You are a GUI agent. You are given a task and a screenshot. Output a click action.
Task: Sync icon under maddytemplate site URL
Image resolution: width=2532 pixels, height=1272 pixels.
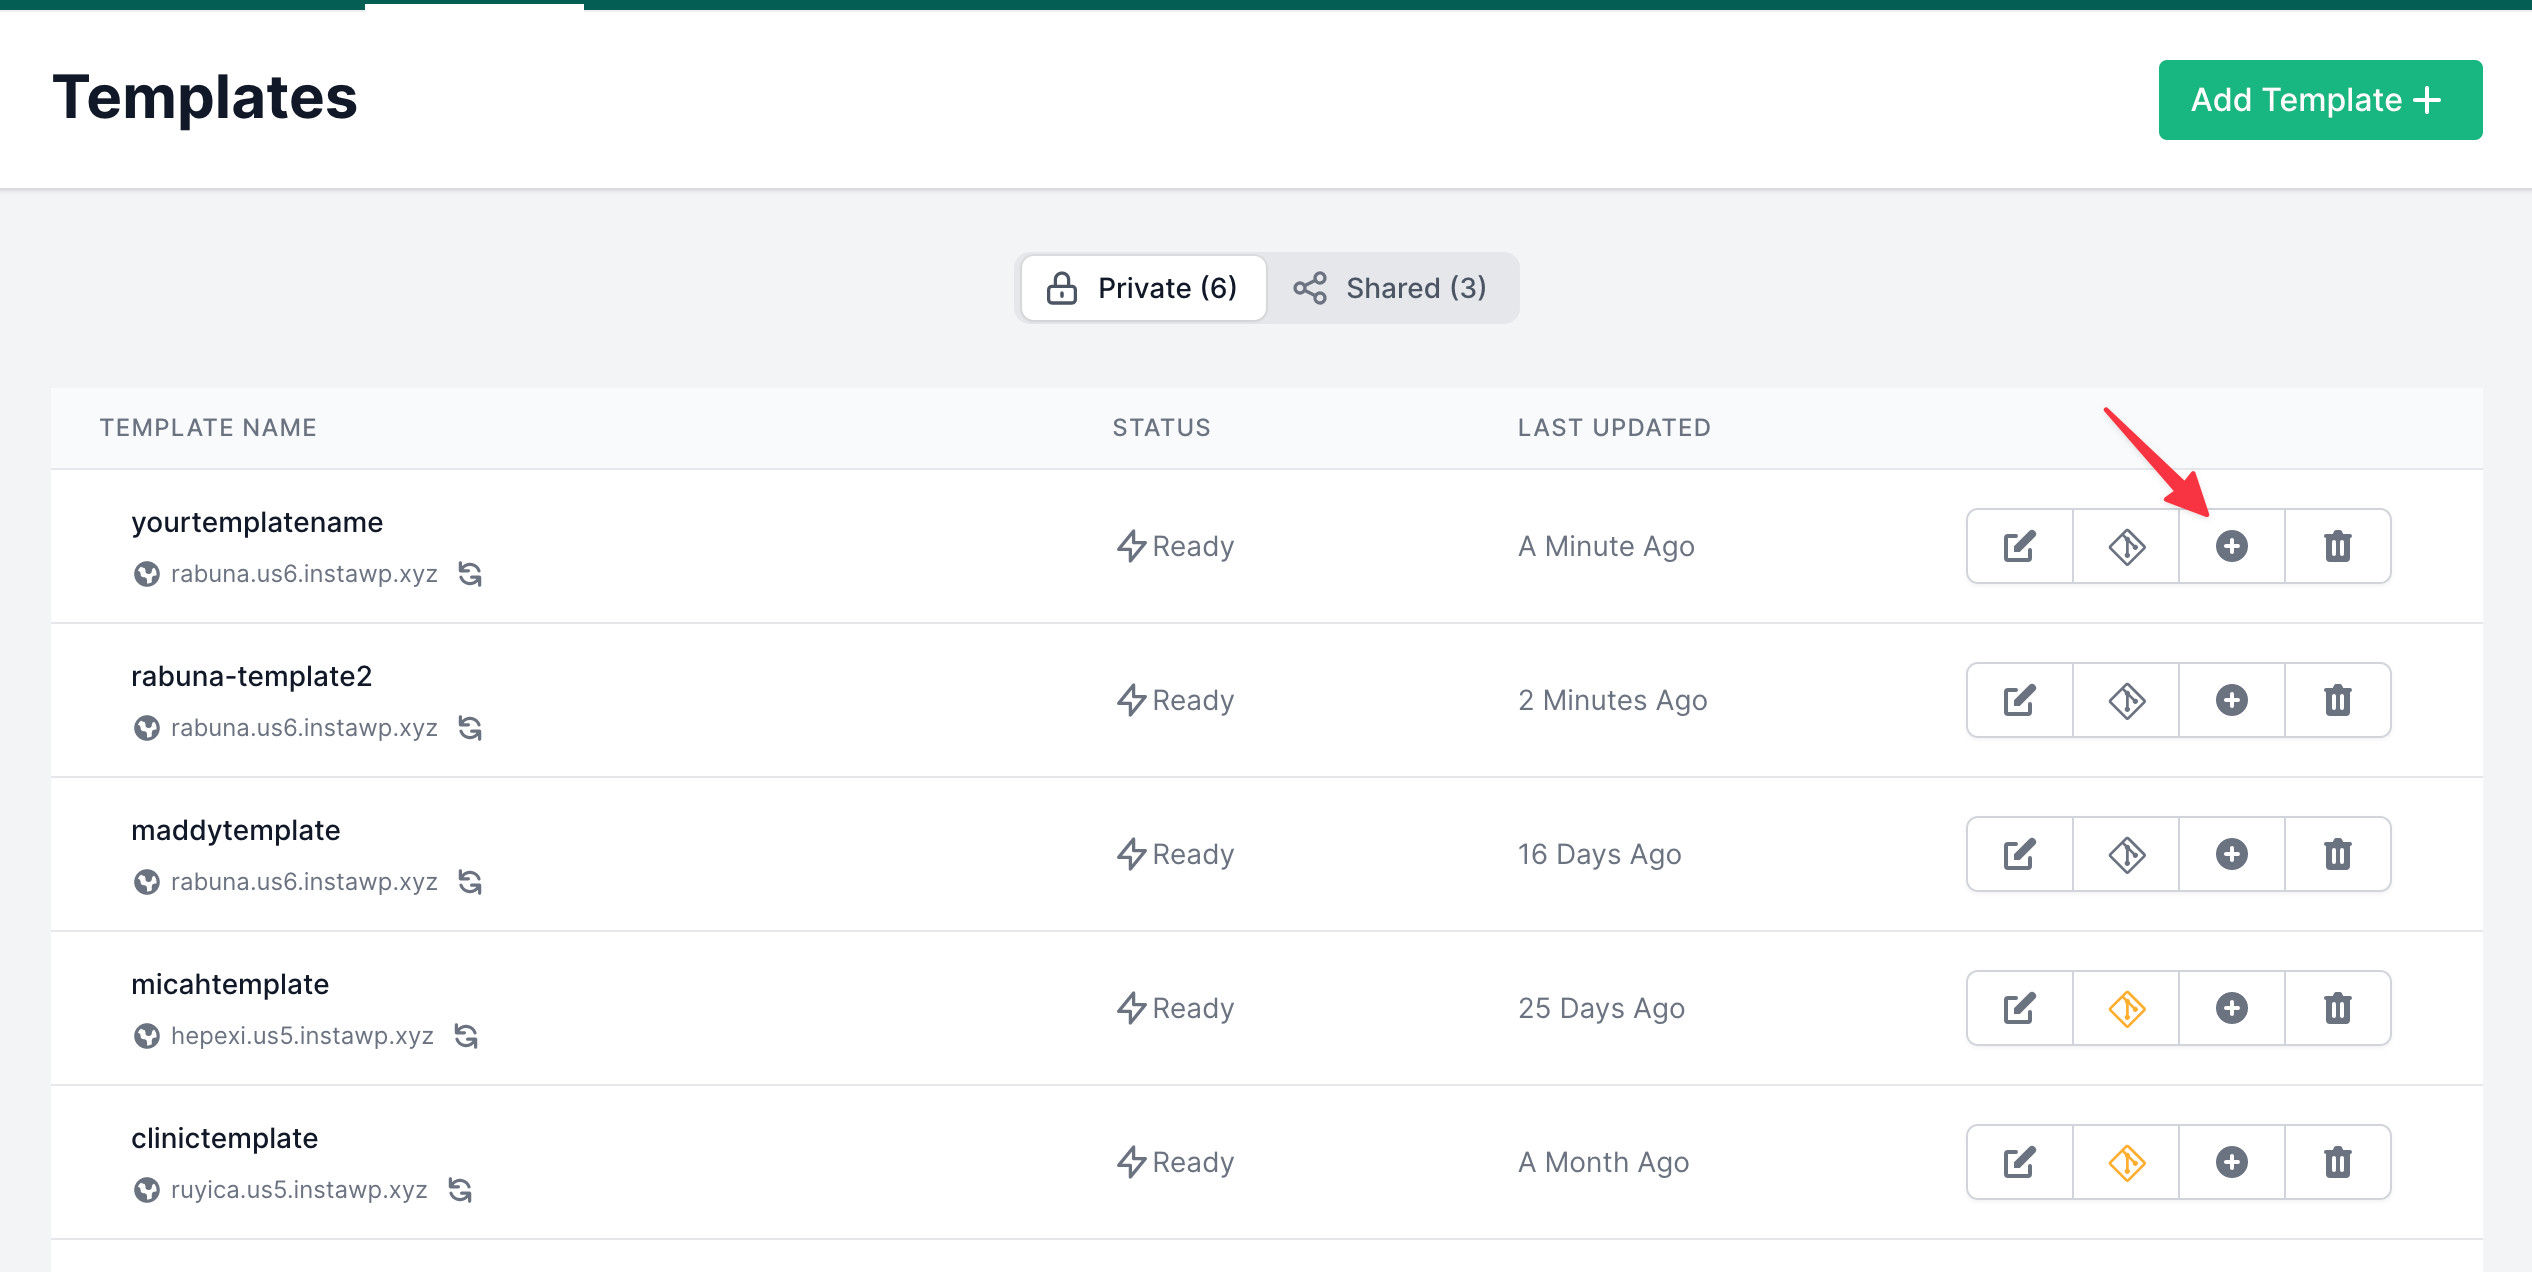[470, 882]
